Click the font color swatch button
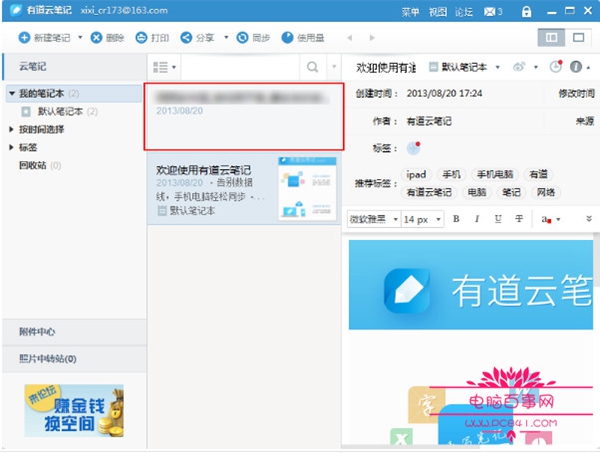 click(546, 219)
